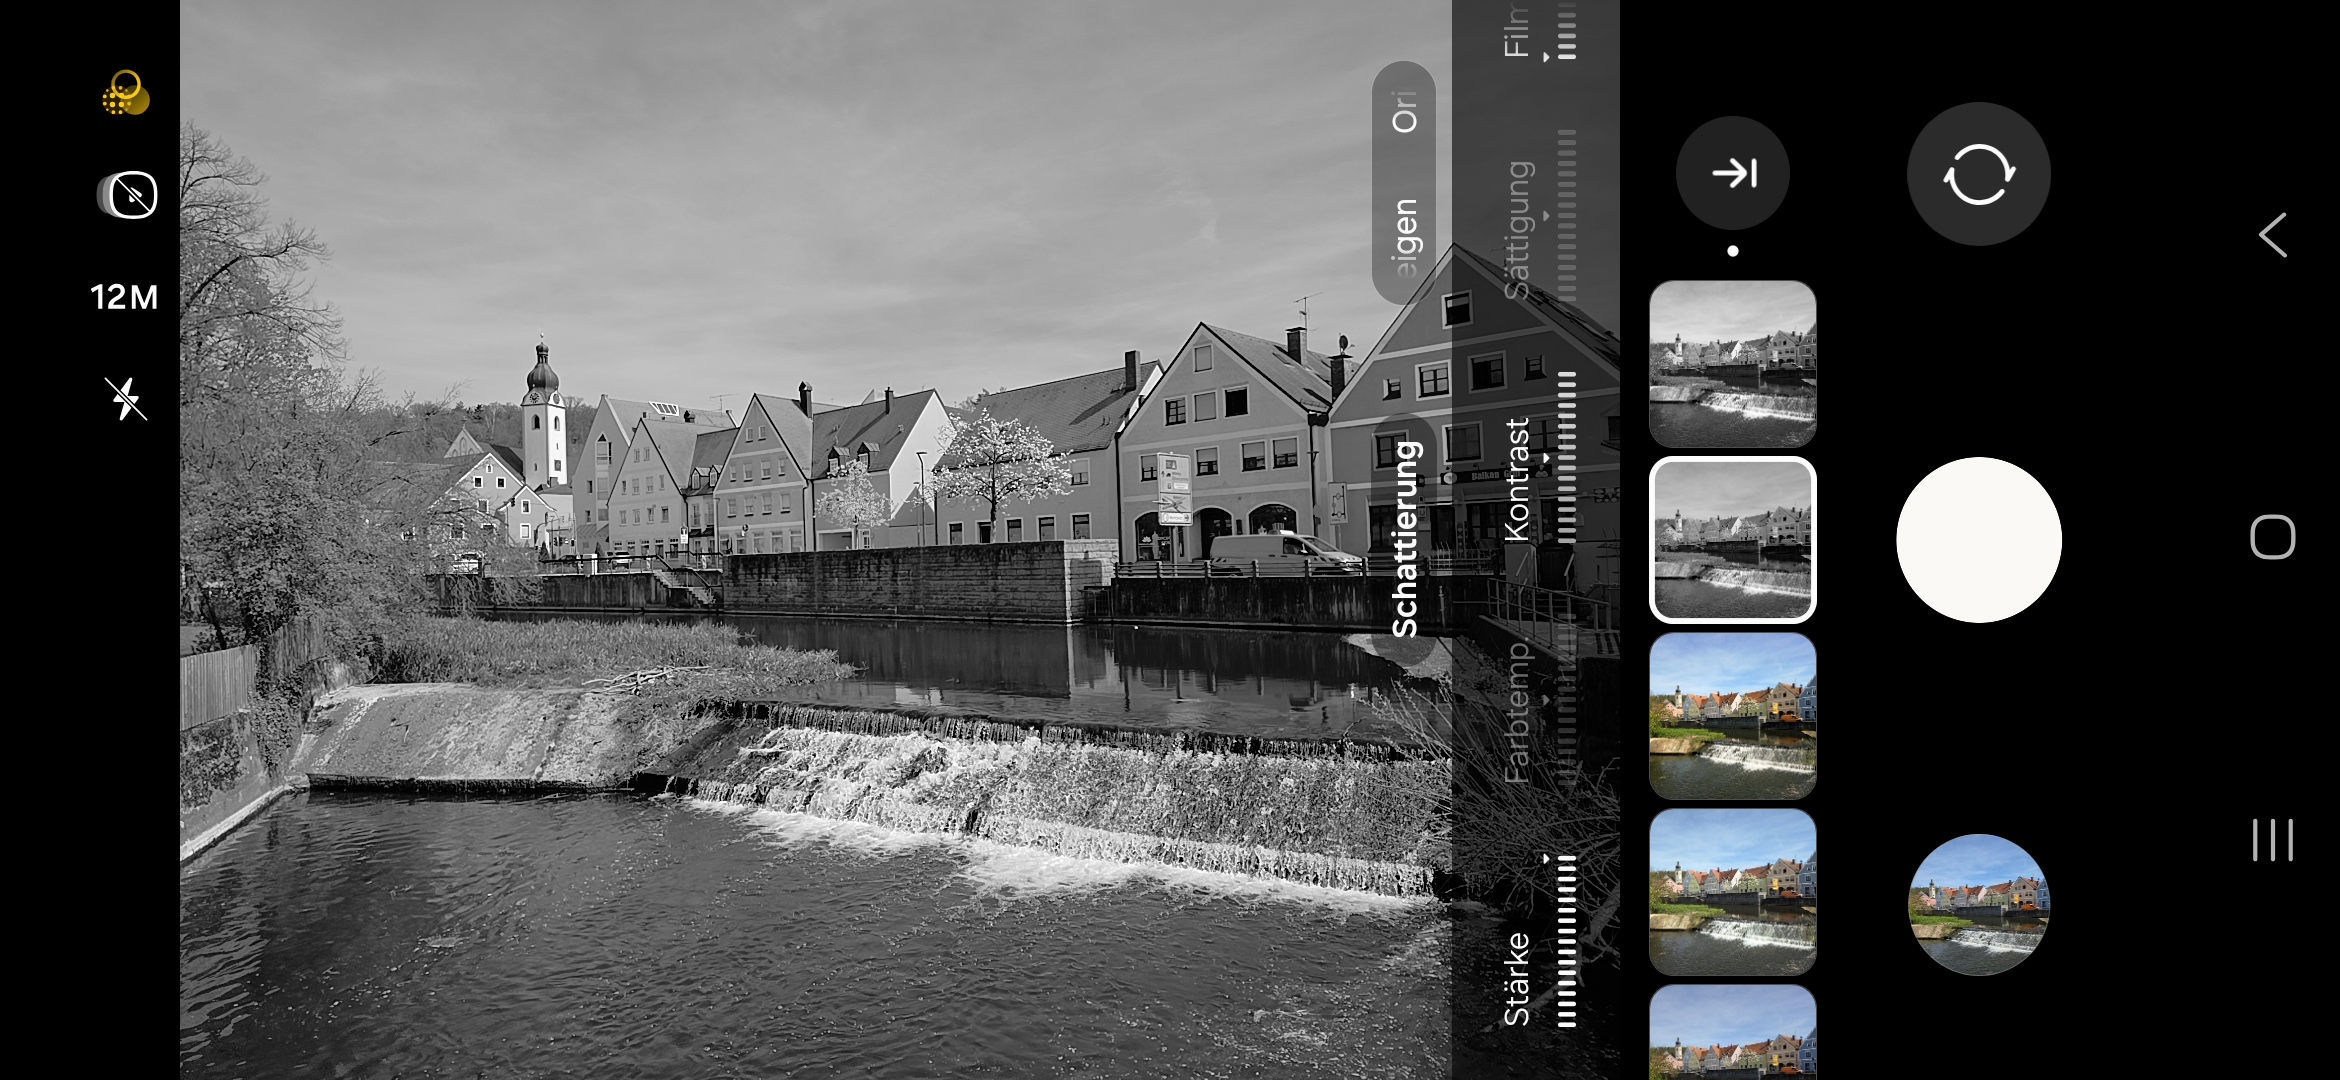This screenshot has width=2340, height=1080.
Task: Toggle the flash off icon
Action: click(126, 398)
